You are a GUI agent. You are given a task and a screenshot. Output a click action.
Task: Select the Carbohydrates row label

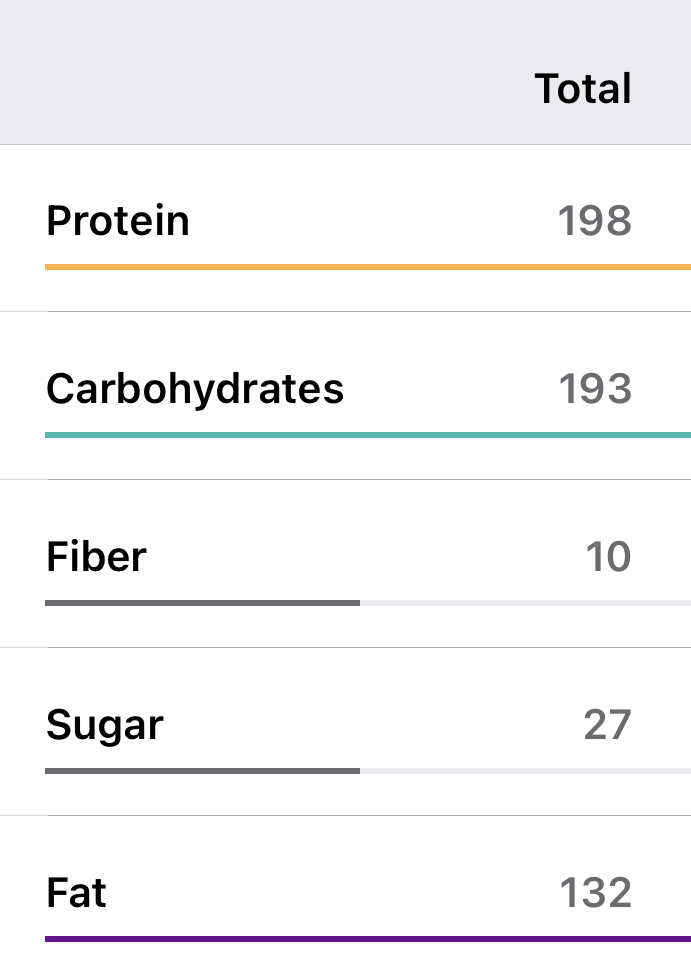pyautogui.click(x=195, y=389)
